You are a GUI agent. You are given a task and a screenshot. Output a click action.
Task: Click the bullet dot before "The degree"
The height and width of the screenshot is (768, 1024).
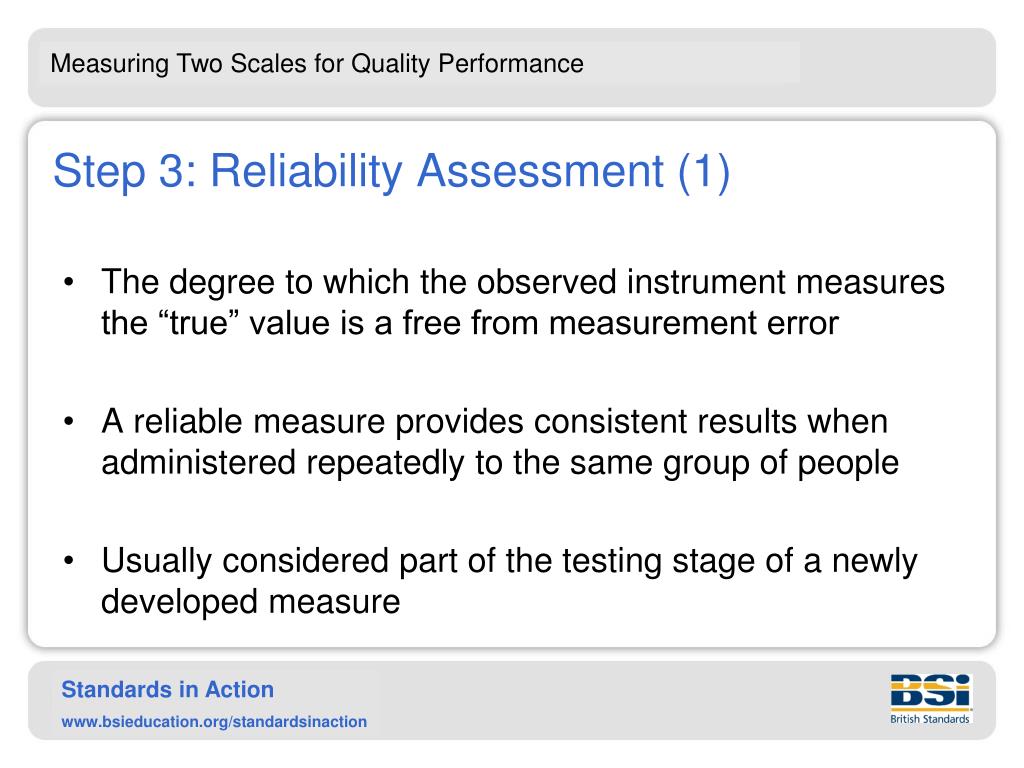point(69,282)
